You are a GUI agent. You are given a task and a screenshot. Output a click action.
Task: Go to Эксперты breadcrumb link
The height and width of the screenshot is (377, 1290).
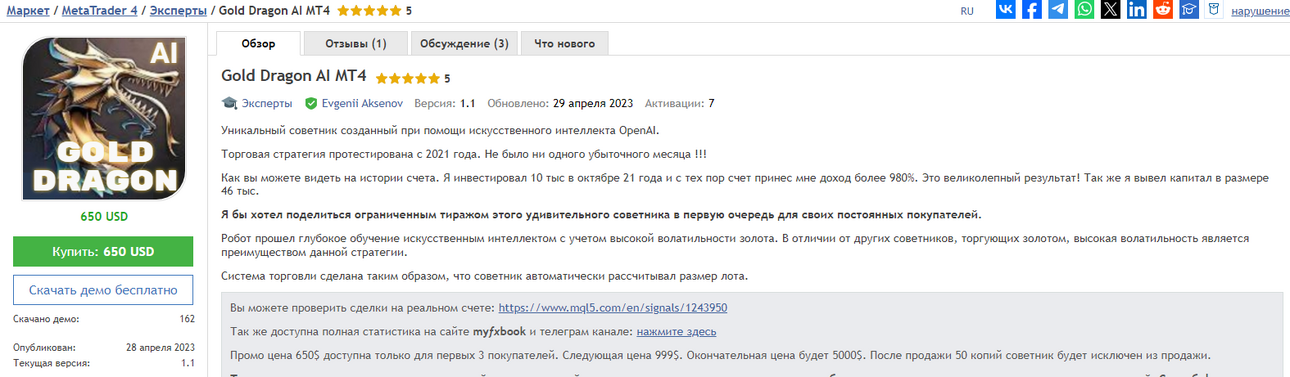click(x=179, y=11)
